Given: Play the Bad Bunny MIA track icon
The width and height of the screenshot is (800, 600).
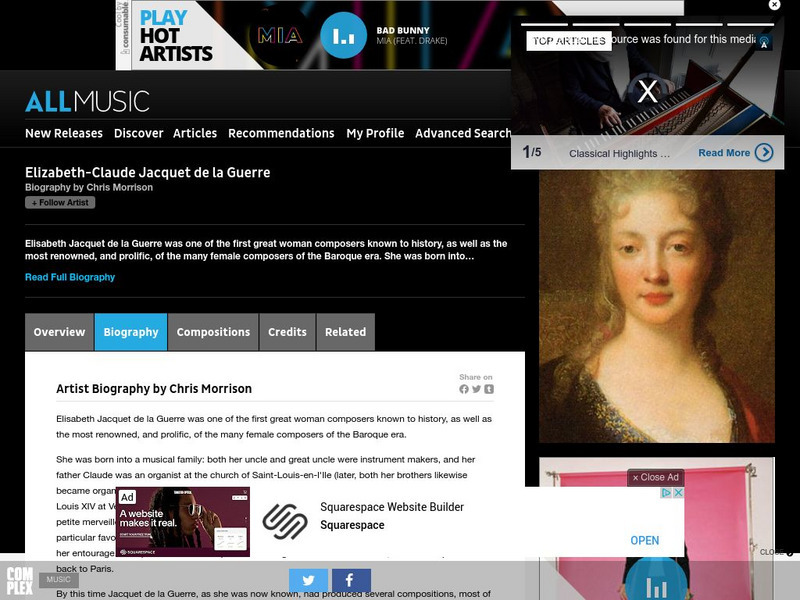Looking at the screenshot, I should [343, 35].
